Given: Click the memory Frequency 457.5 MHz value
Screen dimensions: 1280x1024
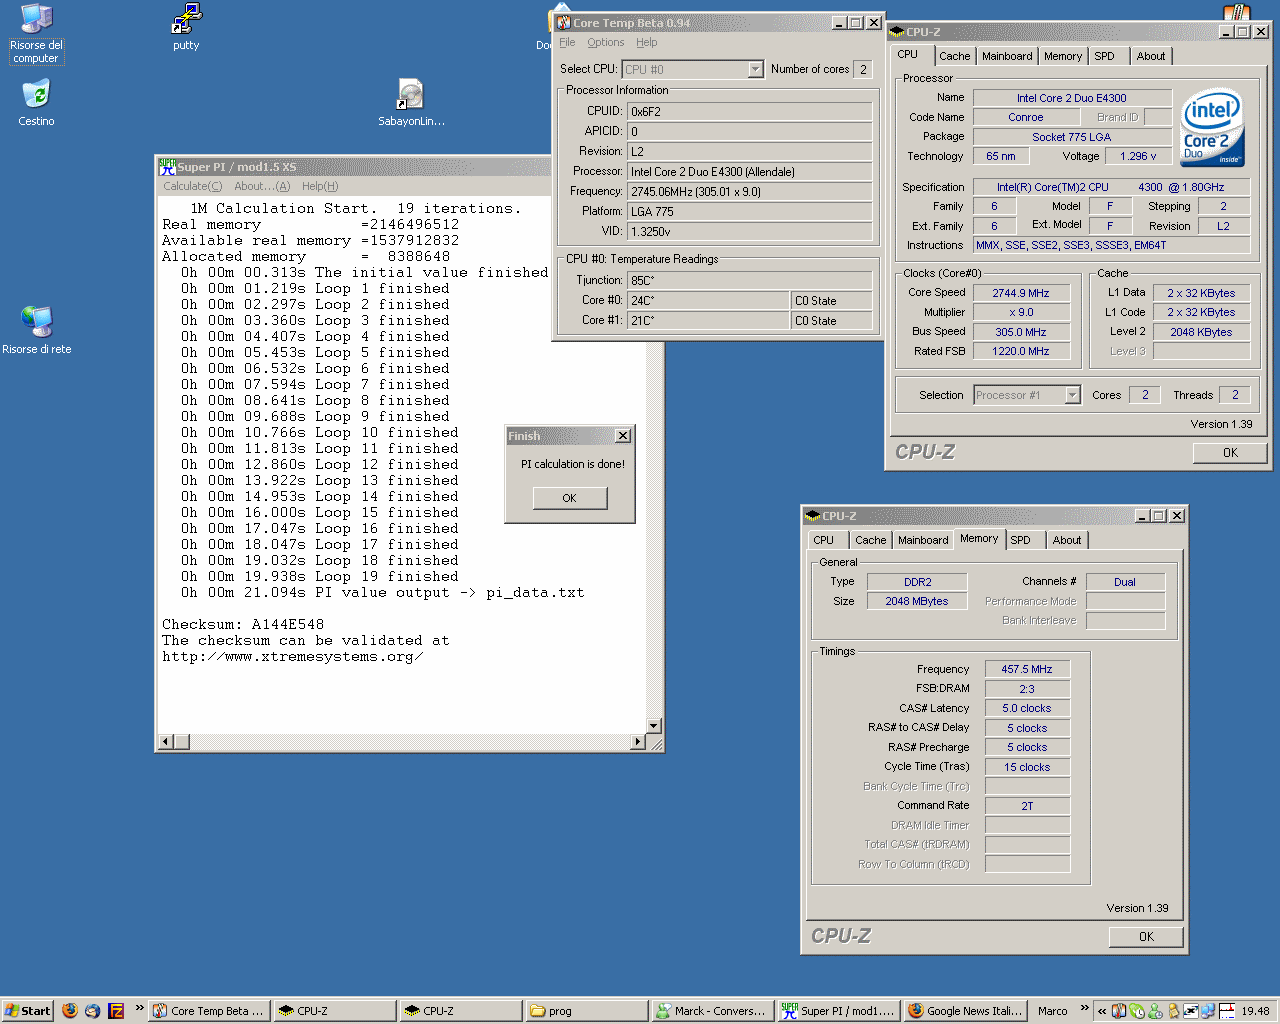Looking at the screenshot, I should 1027,669.
